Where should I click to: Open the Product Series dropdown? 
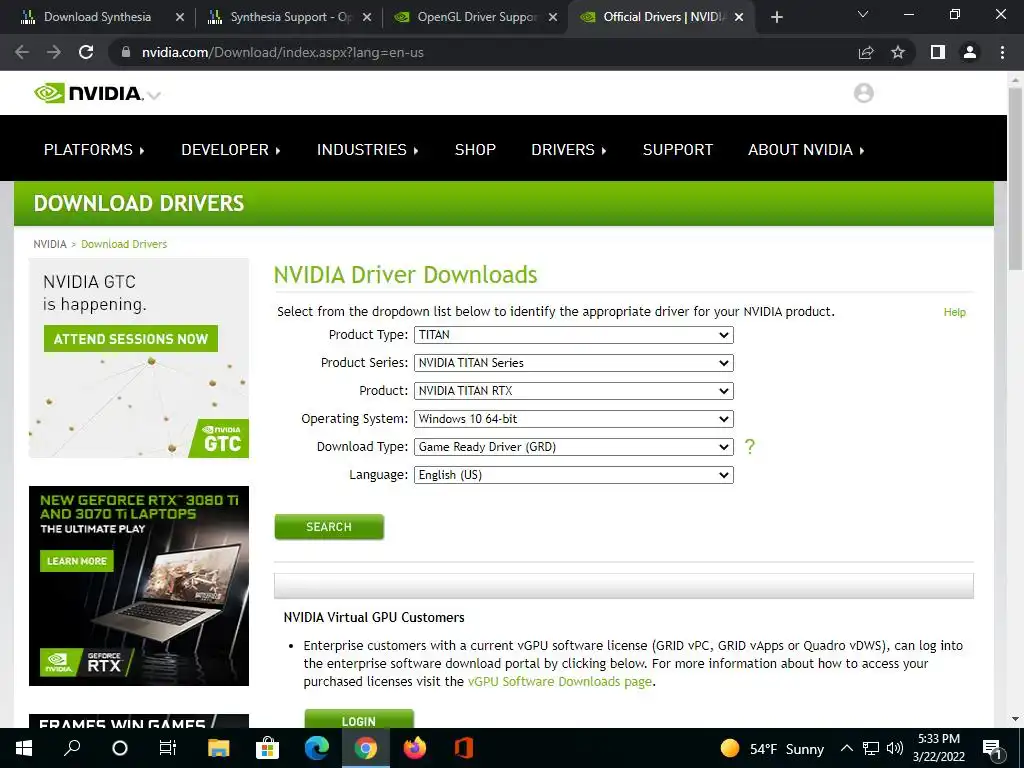point(573,363)
